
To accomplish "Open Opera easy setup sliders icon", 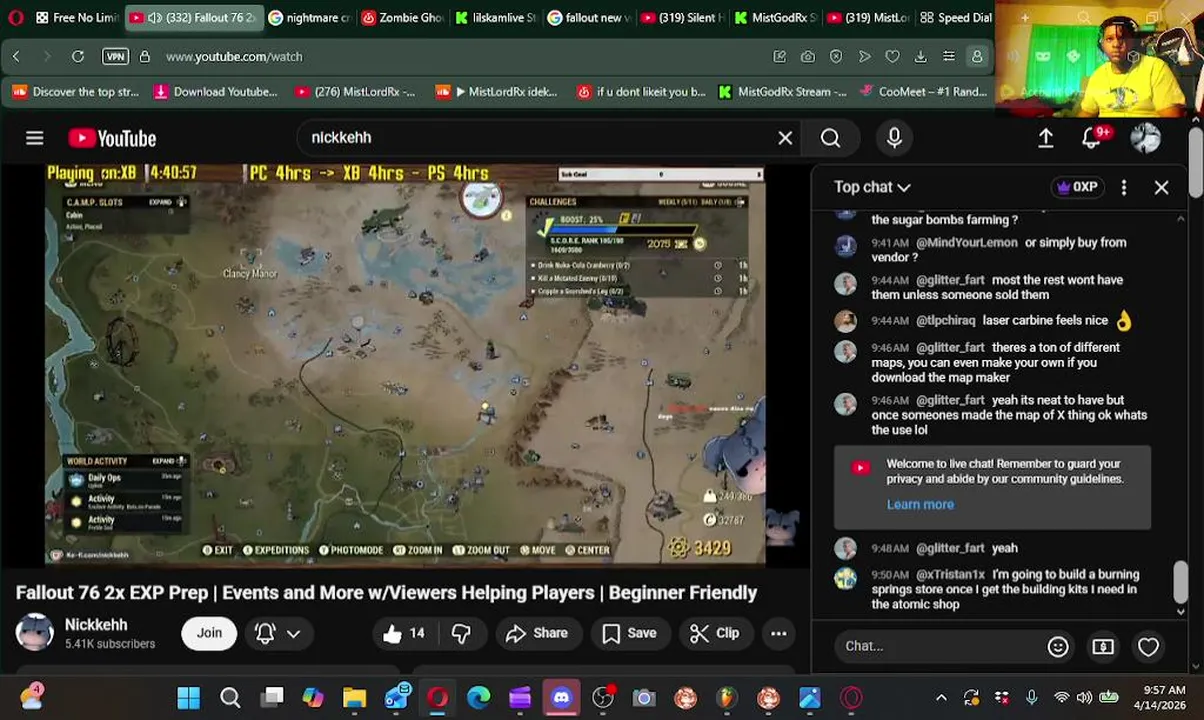I will click(949, 57).
